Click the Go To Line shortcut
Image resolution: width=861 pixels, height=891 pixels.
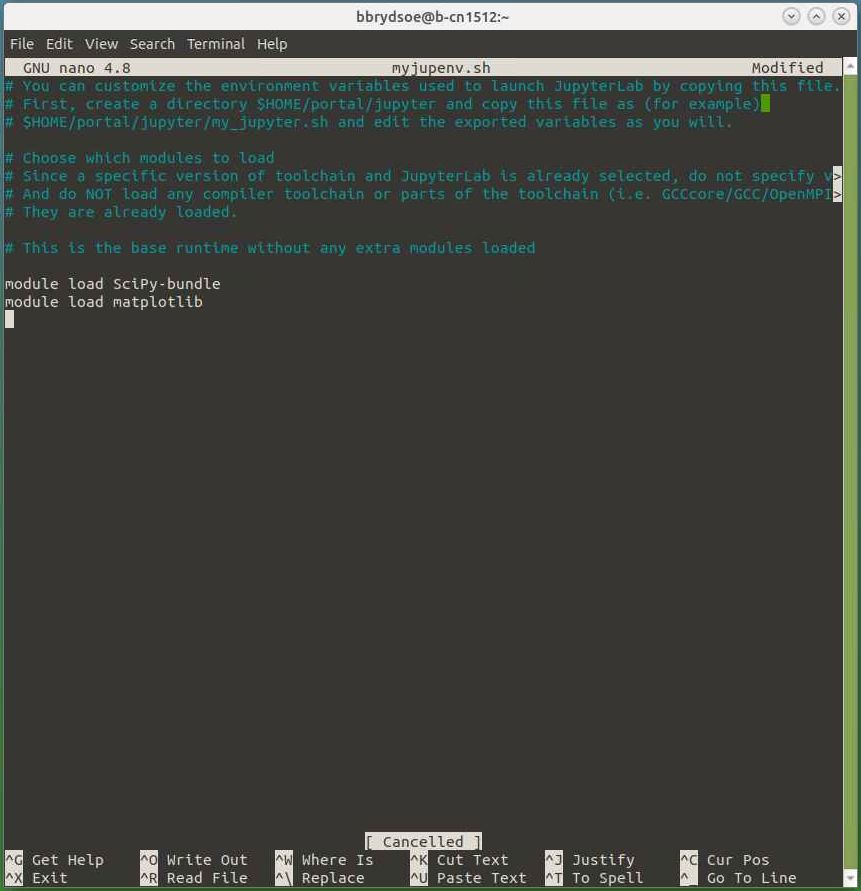[x=739, y=878]
